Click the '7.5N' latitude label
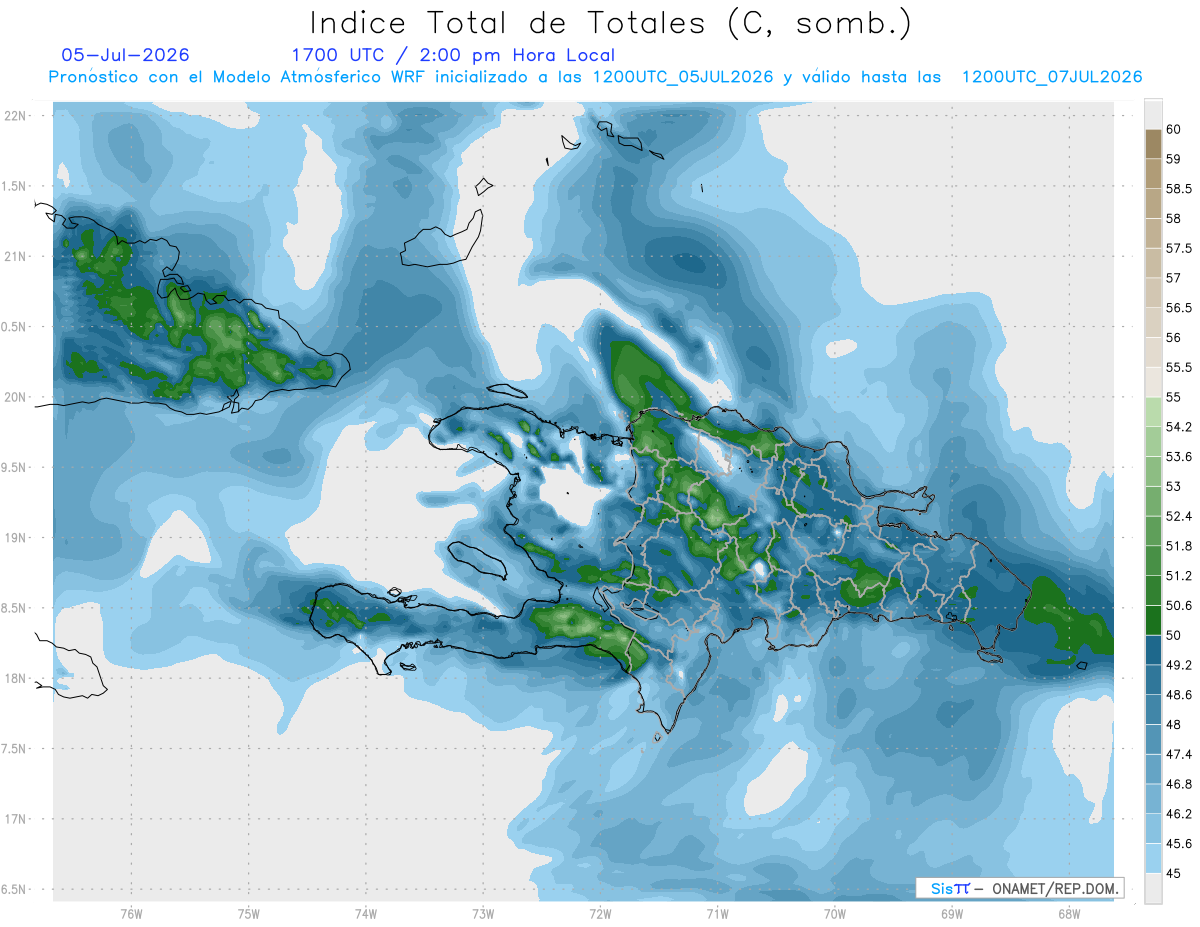 pyautogui.click(x=15, y=749)
